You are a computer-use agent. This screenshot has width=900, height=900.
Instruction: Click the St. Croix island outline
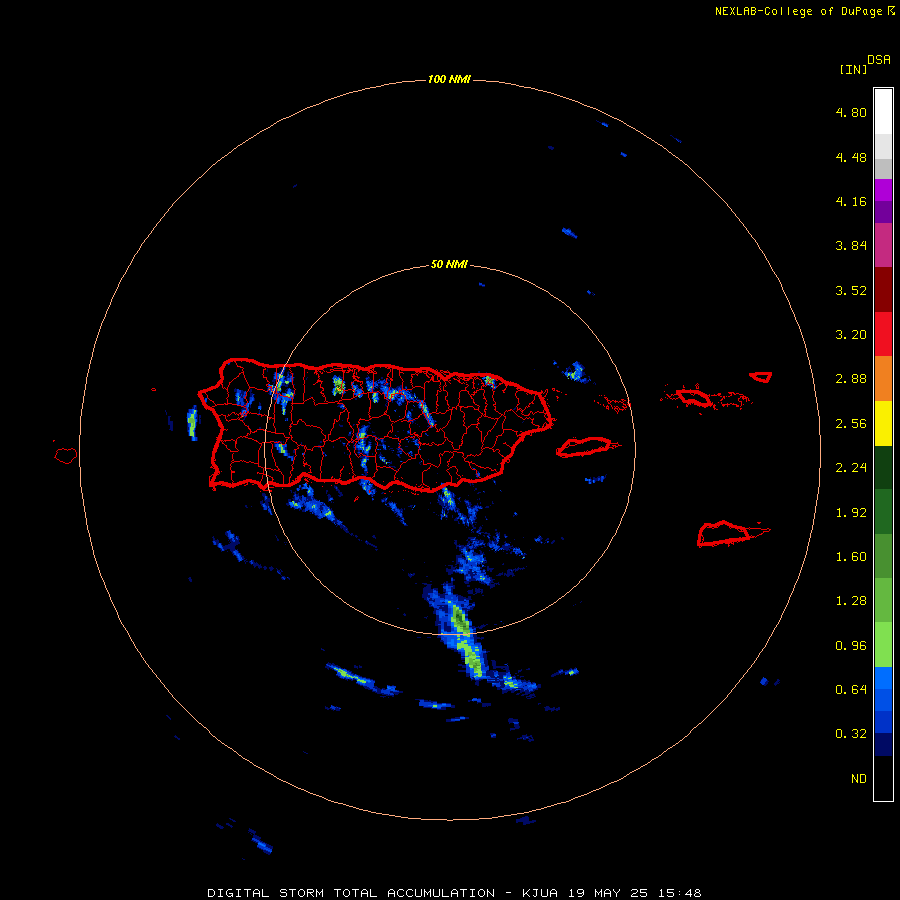pyautogui.click(x=724, y=534)
